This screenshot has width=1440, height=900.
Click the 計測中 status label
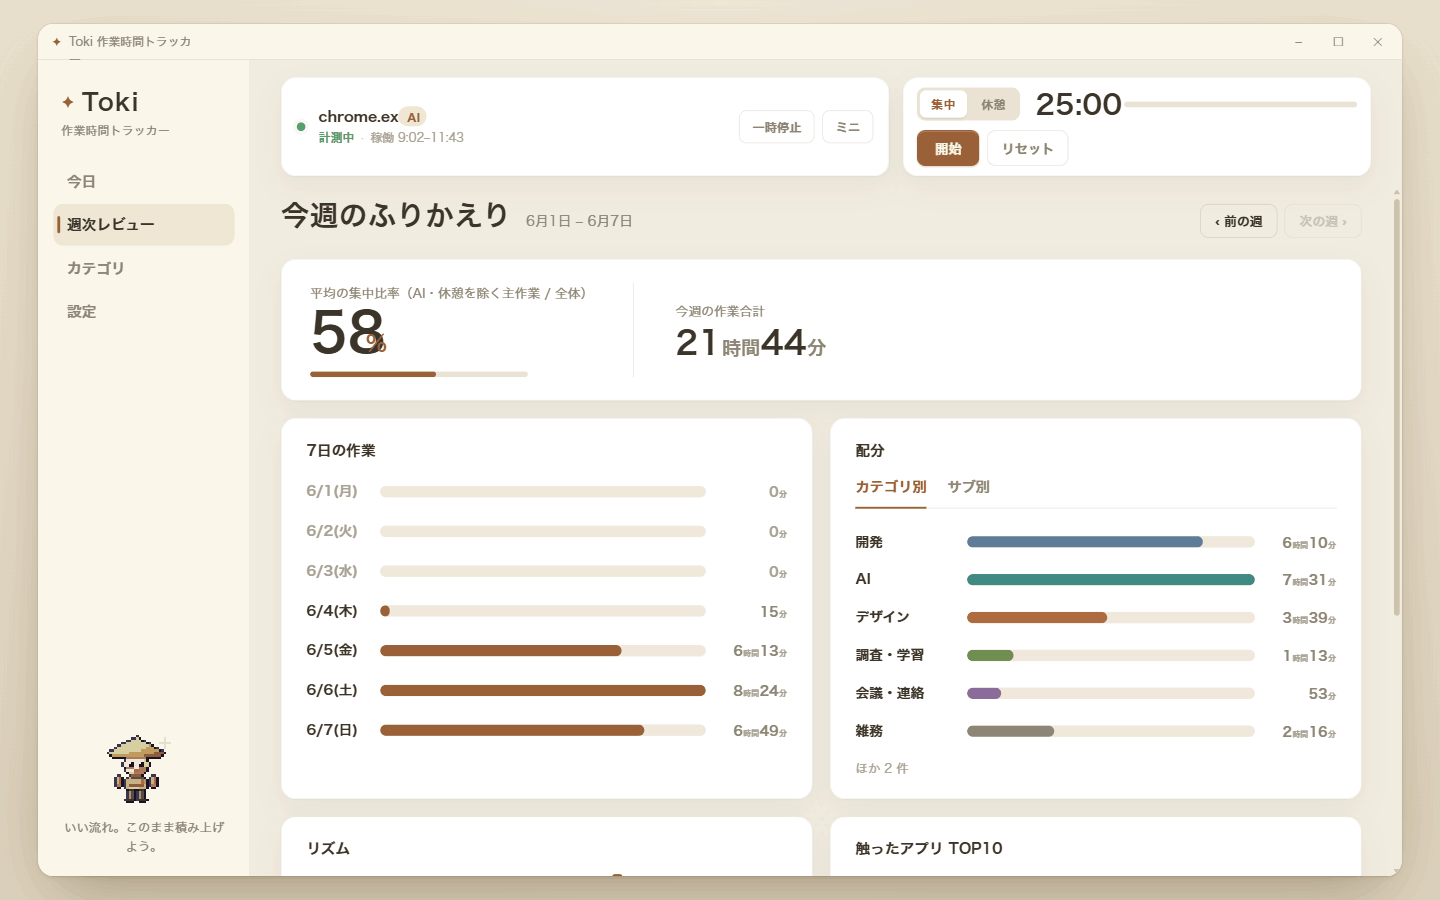tap(336, 138)
